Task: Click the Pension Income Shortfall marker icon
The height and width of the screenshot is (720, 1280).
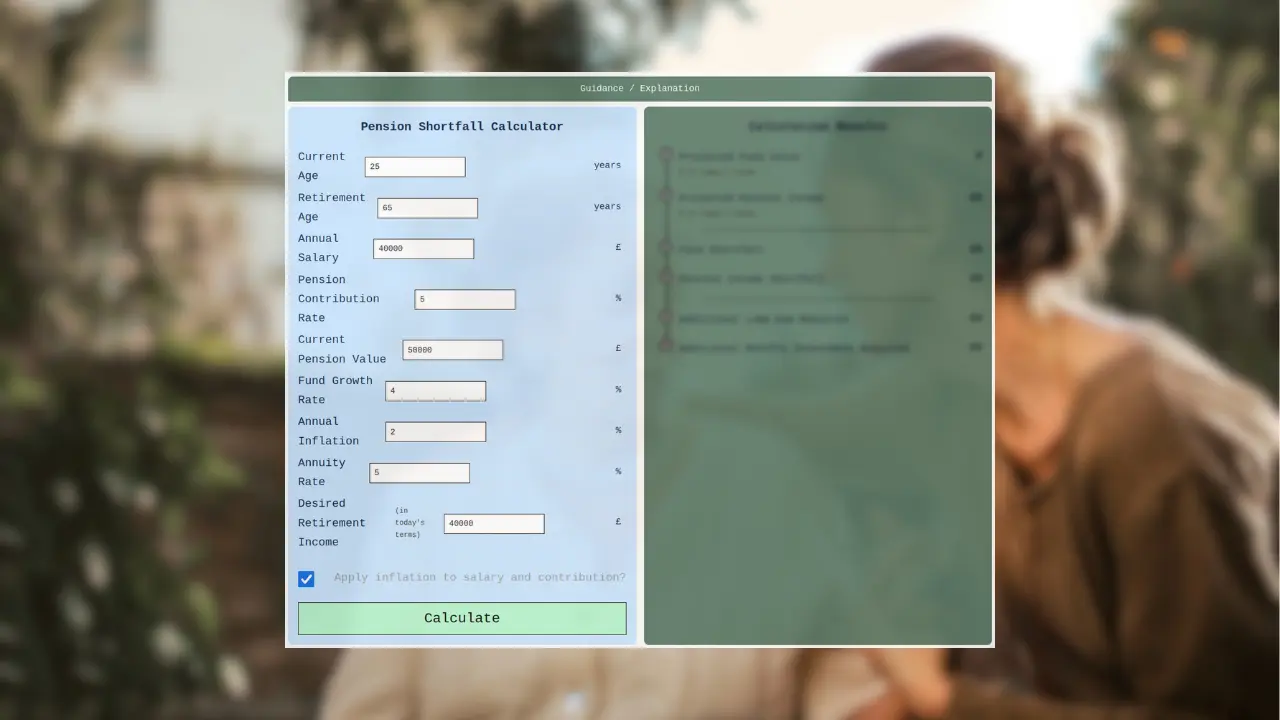Action: 666,278
